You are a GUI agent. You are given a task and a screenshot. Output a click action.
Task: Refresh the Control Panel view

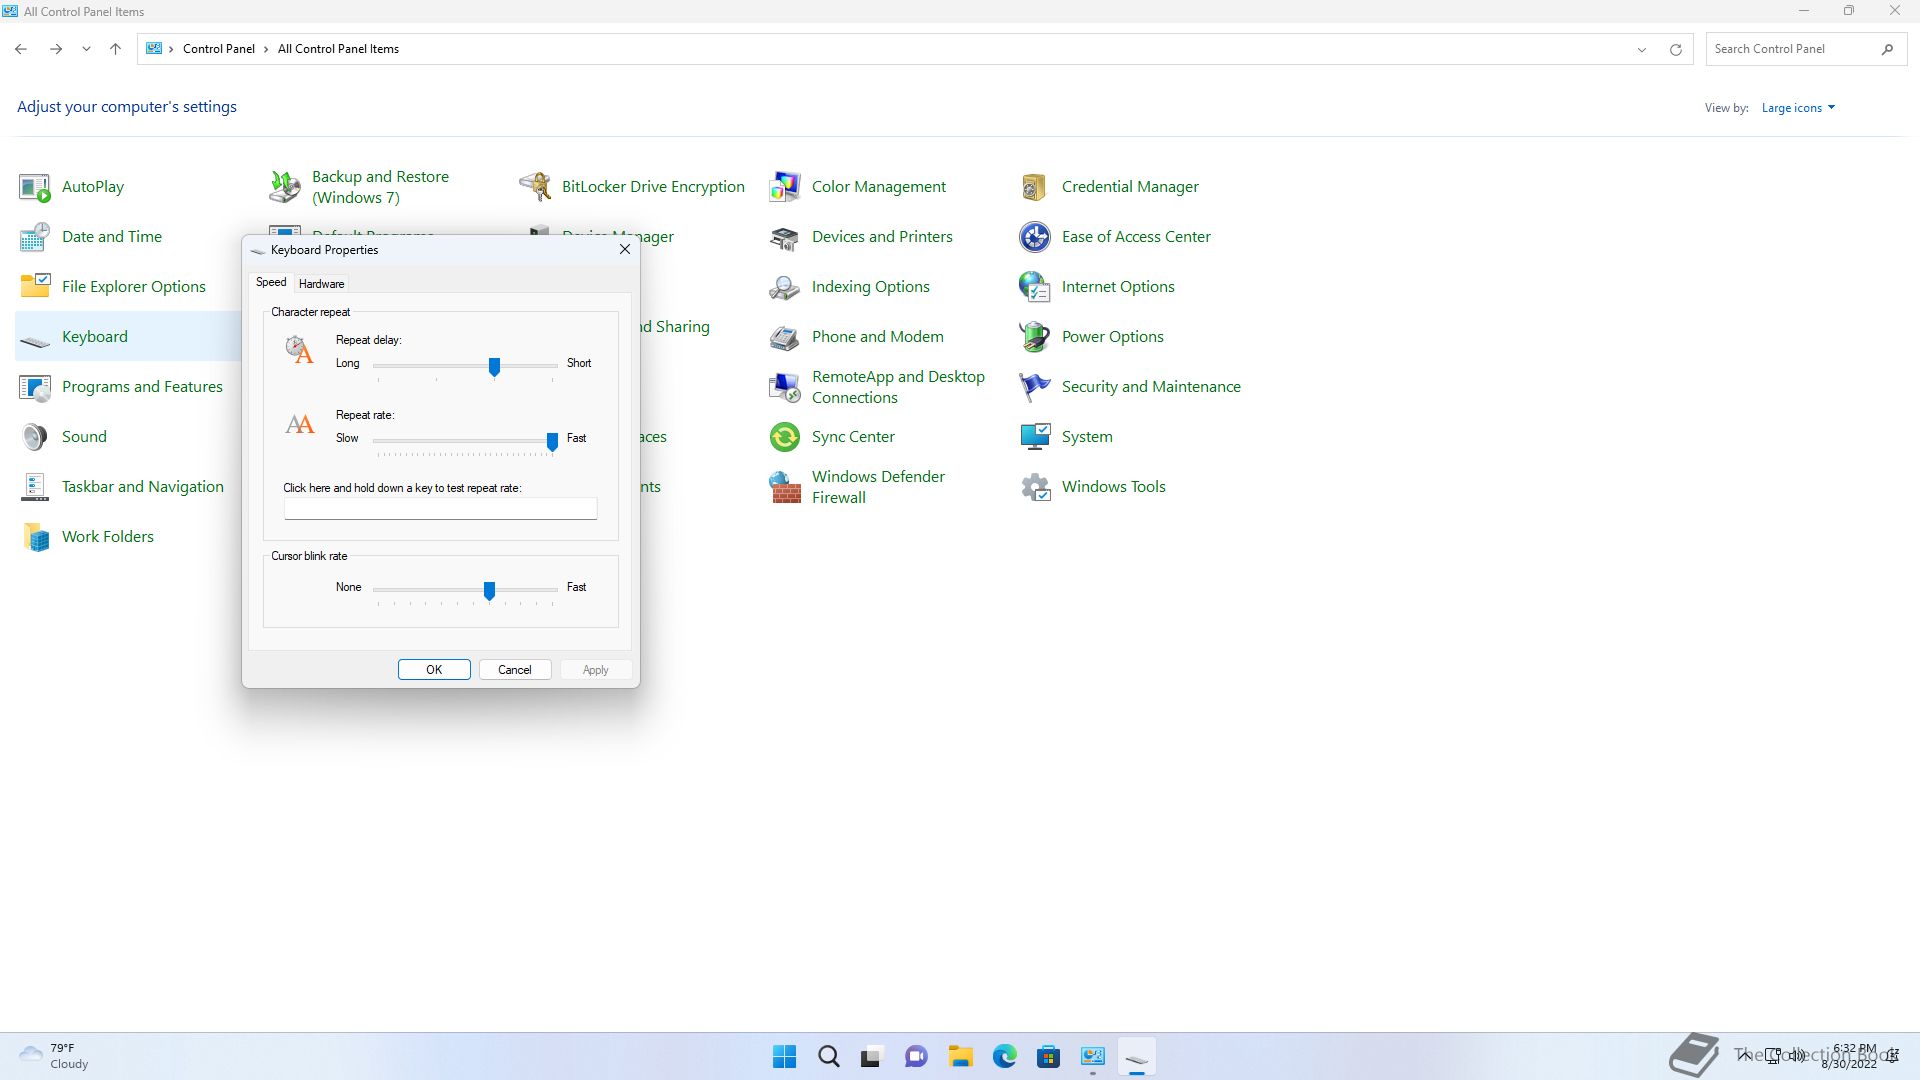coord(1676,49)
